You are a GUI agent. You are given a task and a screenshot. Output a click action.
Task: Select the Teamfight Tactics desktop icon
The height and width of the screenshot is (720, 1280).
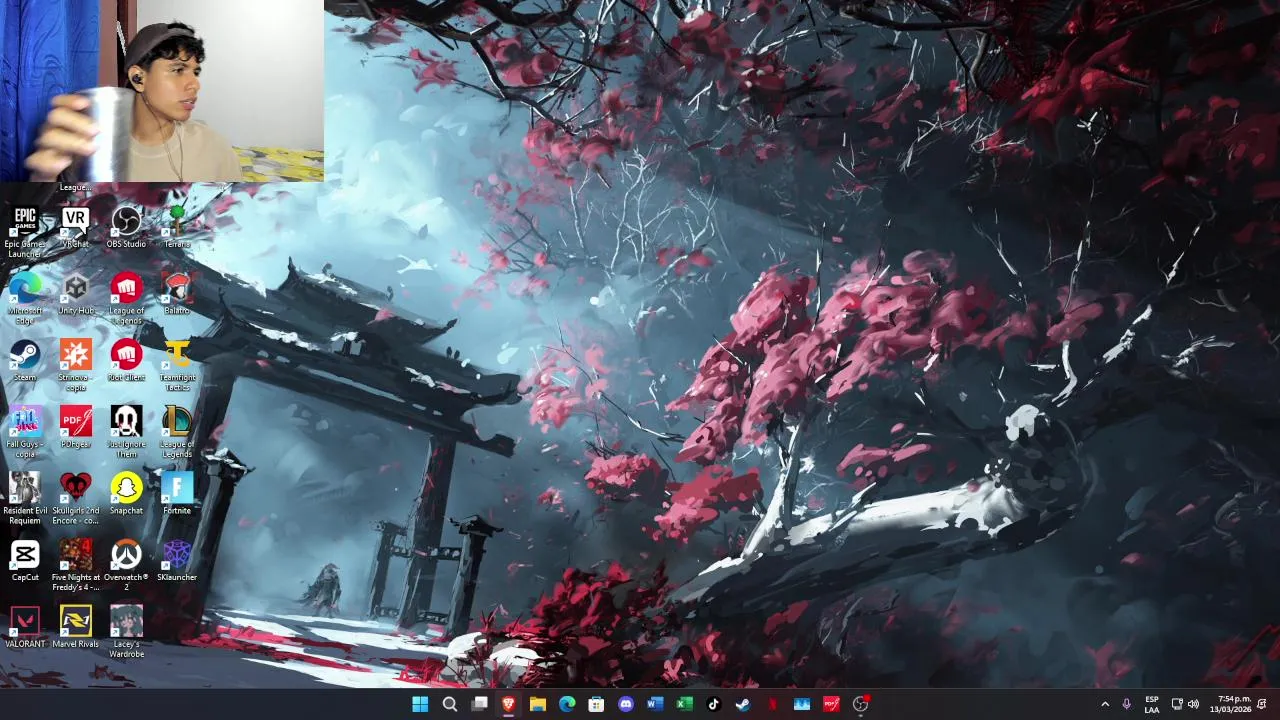point(177,365)
